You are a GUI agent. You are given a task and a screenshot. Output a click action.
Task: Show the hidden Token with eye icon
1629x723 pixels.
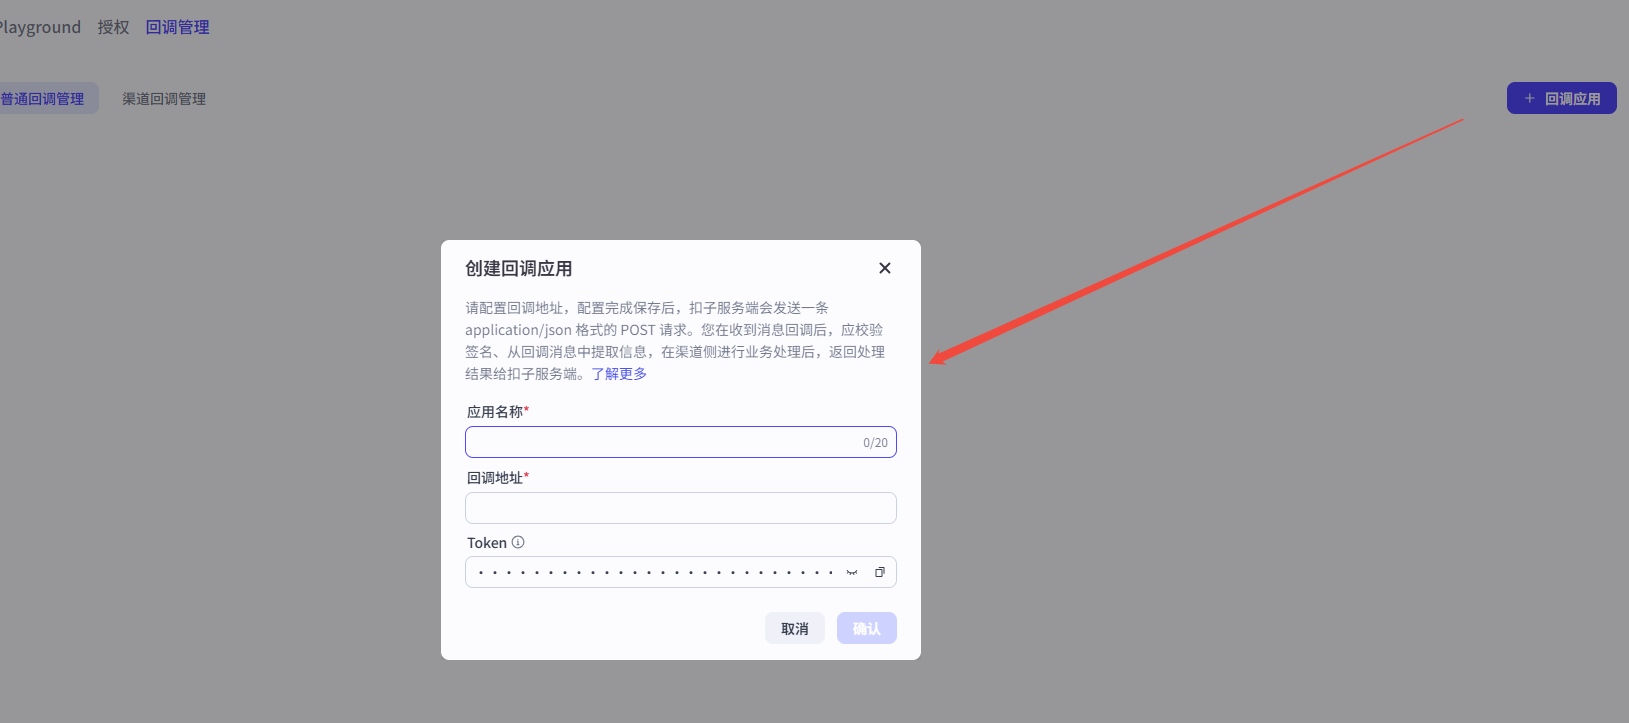852,573
